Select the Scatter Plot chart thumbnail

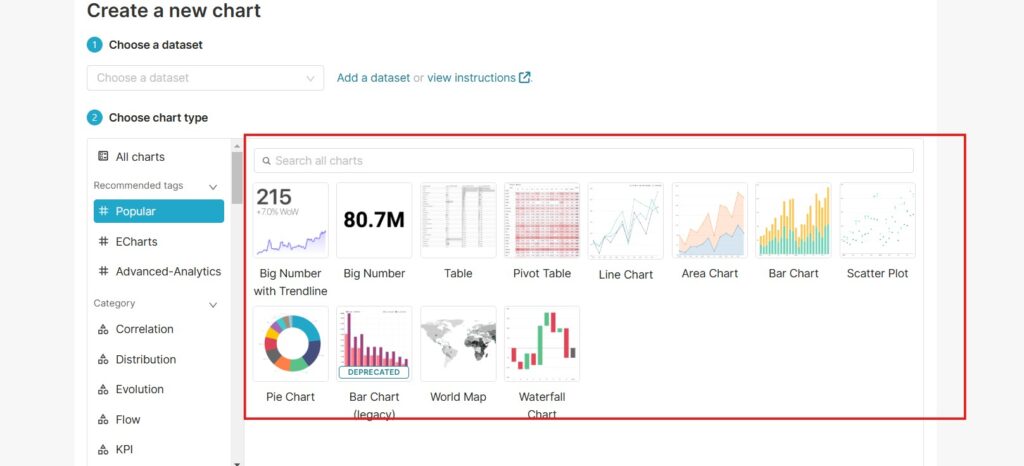[x=877, y=220]
